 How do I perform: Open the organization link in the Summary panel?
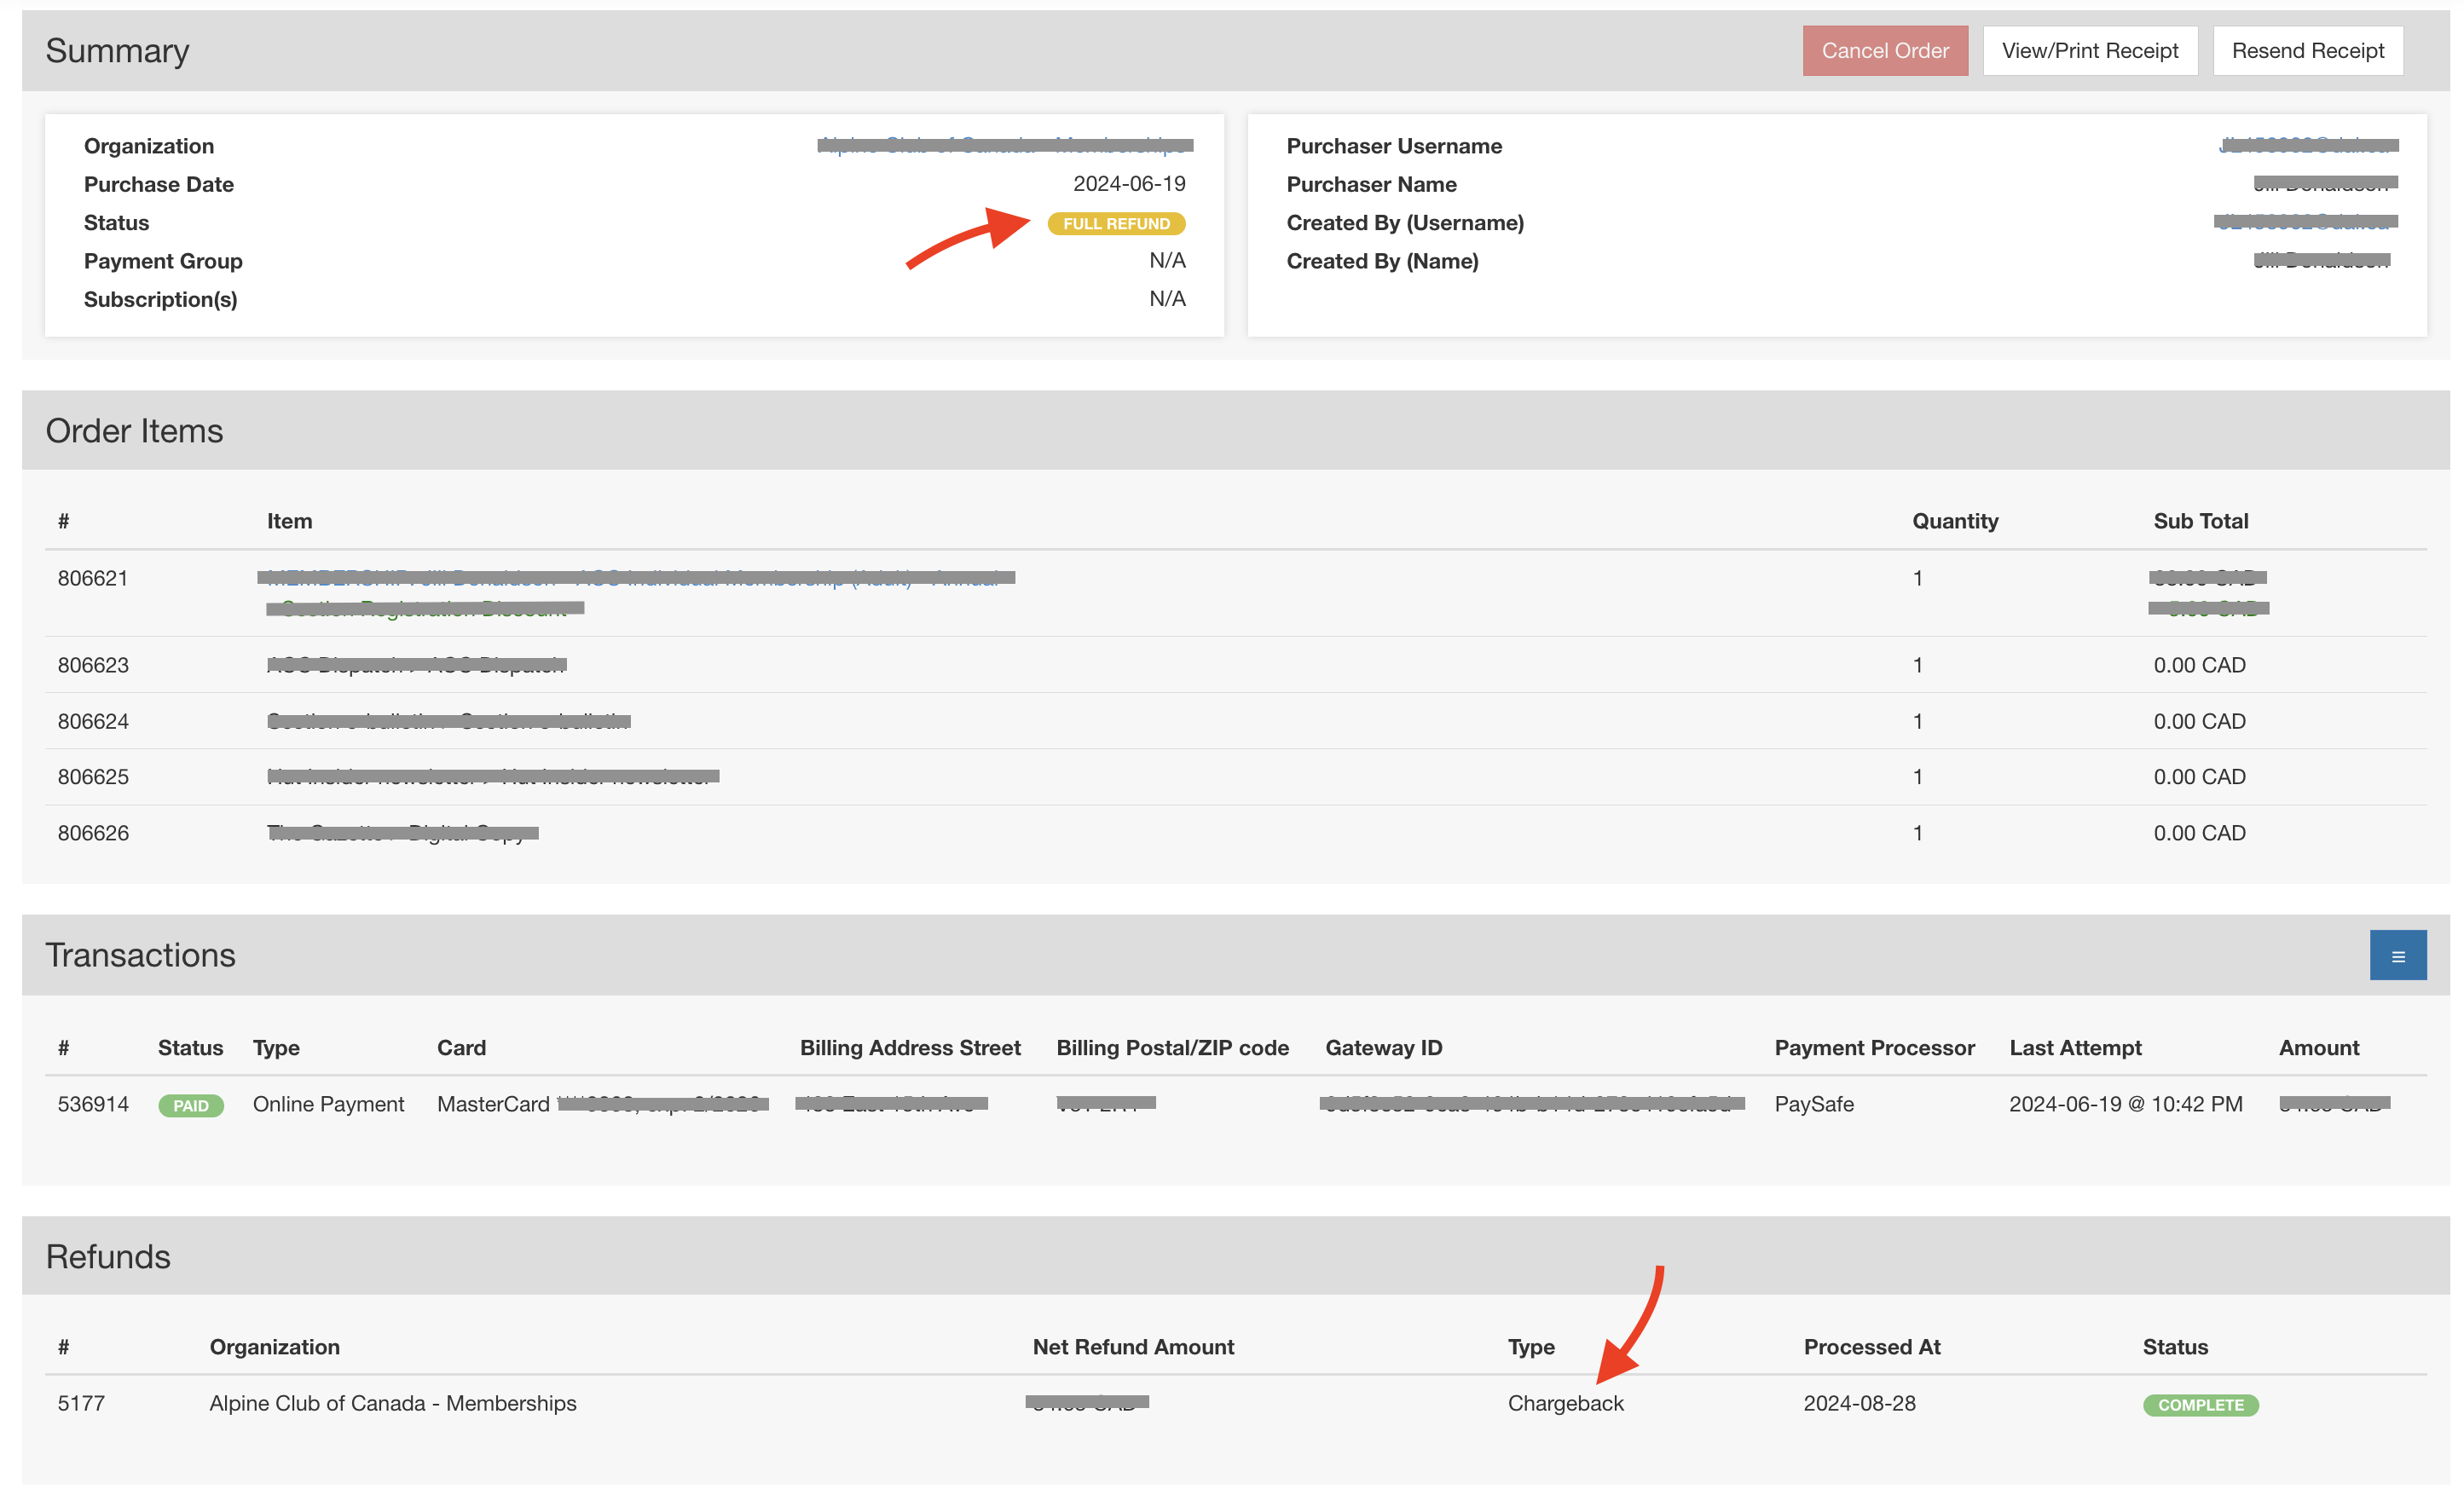coord(1003,145)
